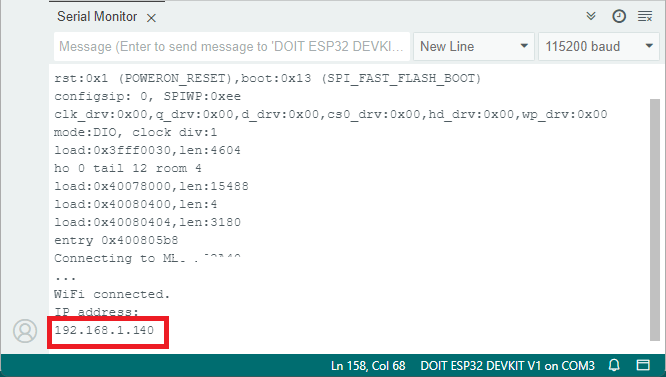Image resolution: width=666 pixels, height=377 pixels.
Task: Click the 'rst:0x1 (POWERON_RESET)' output line
Action: 268,79
